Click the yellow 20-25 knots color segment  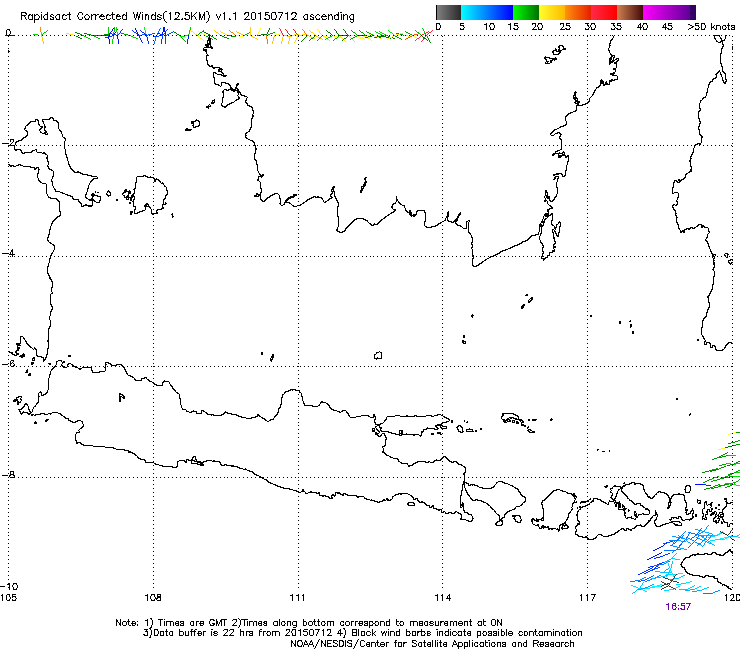(x=552, y=12)
